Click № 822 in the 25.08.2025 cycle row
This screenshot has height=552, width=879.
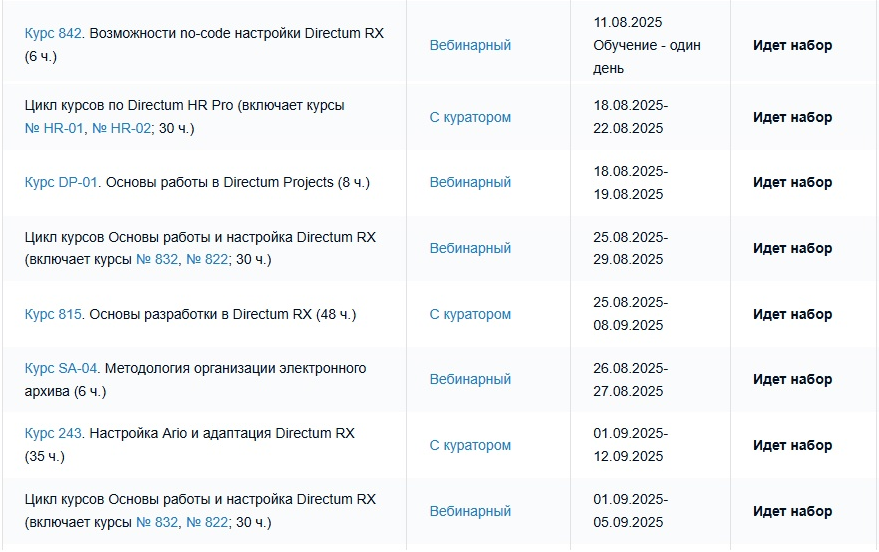coord(207,259)
